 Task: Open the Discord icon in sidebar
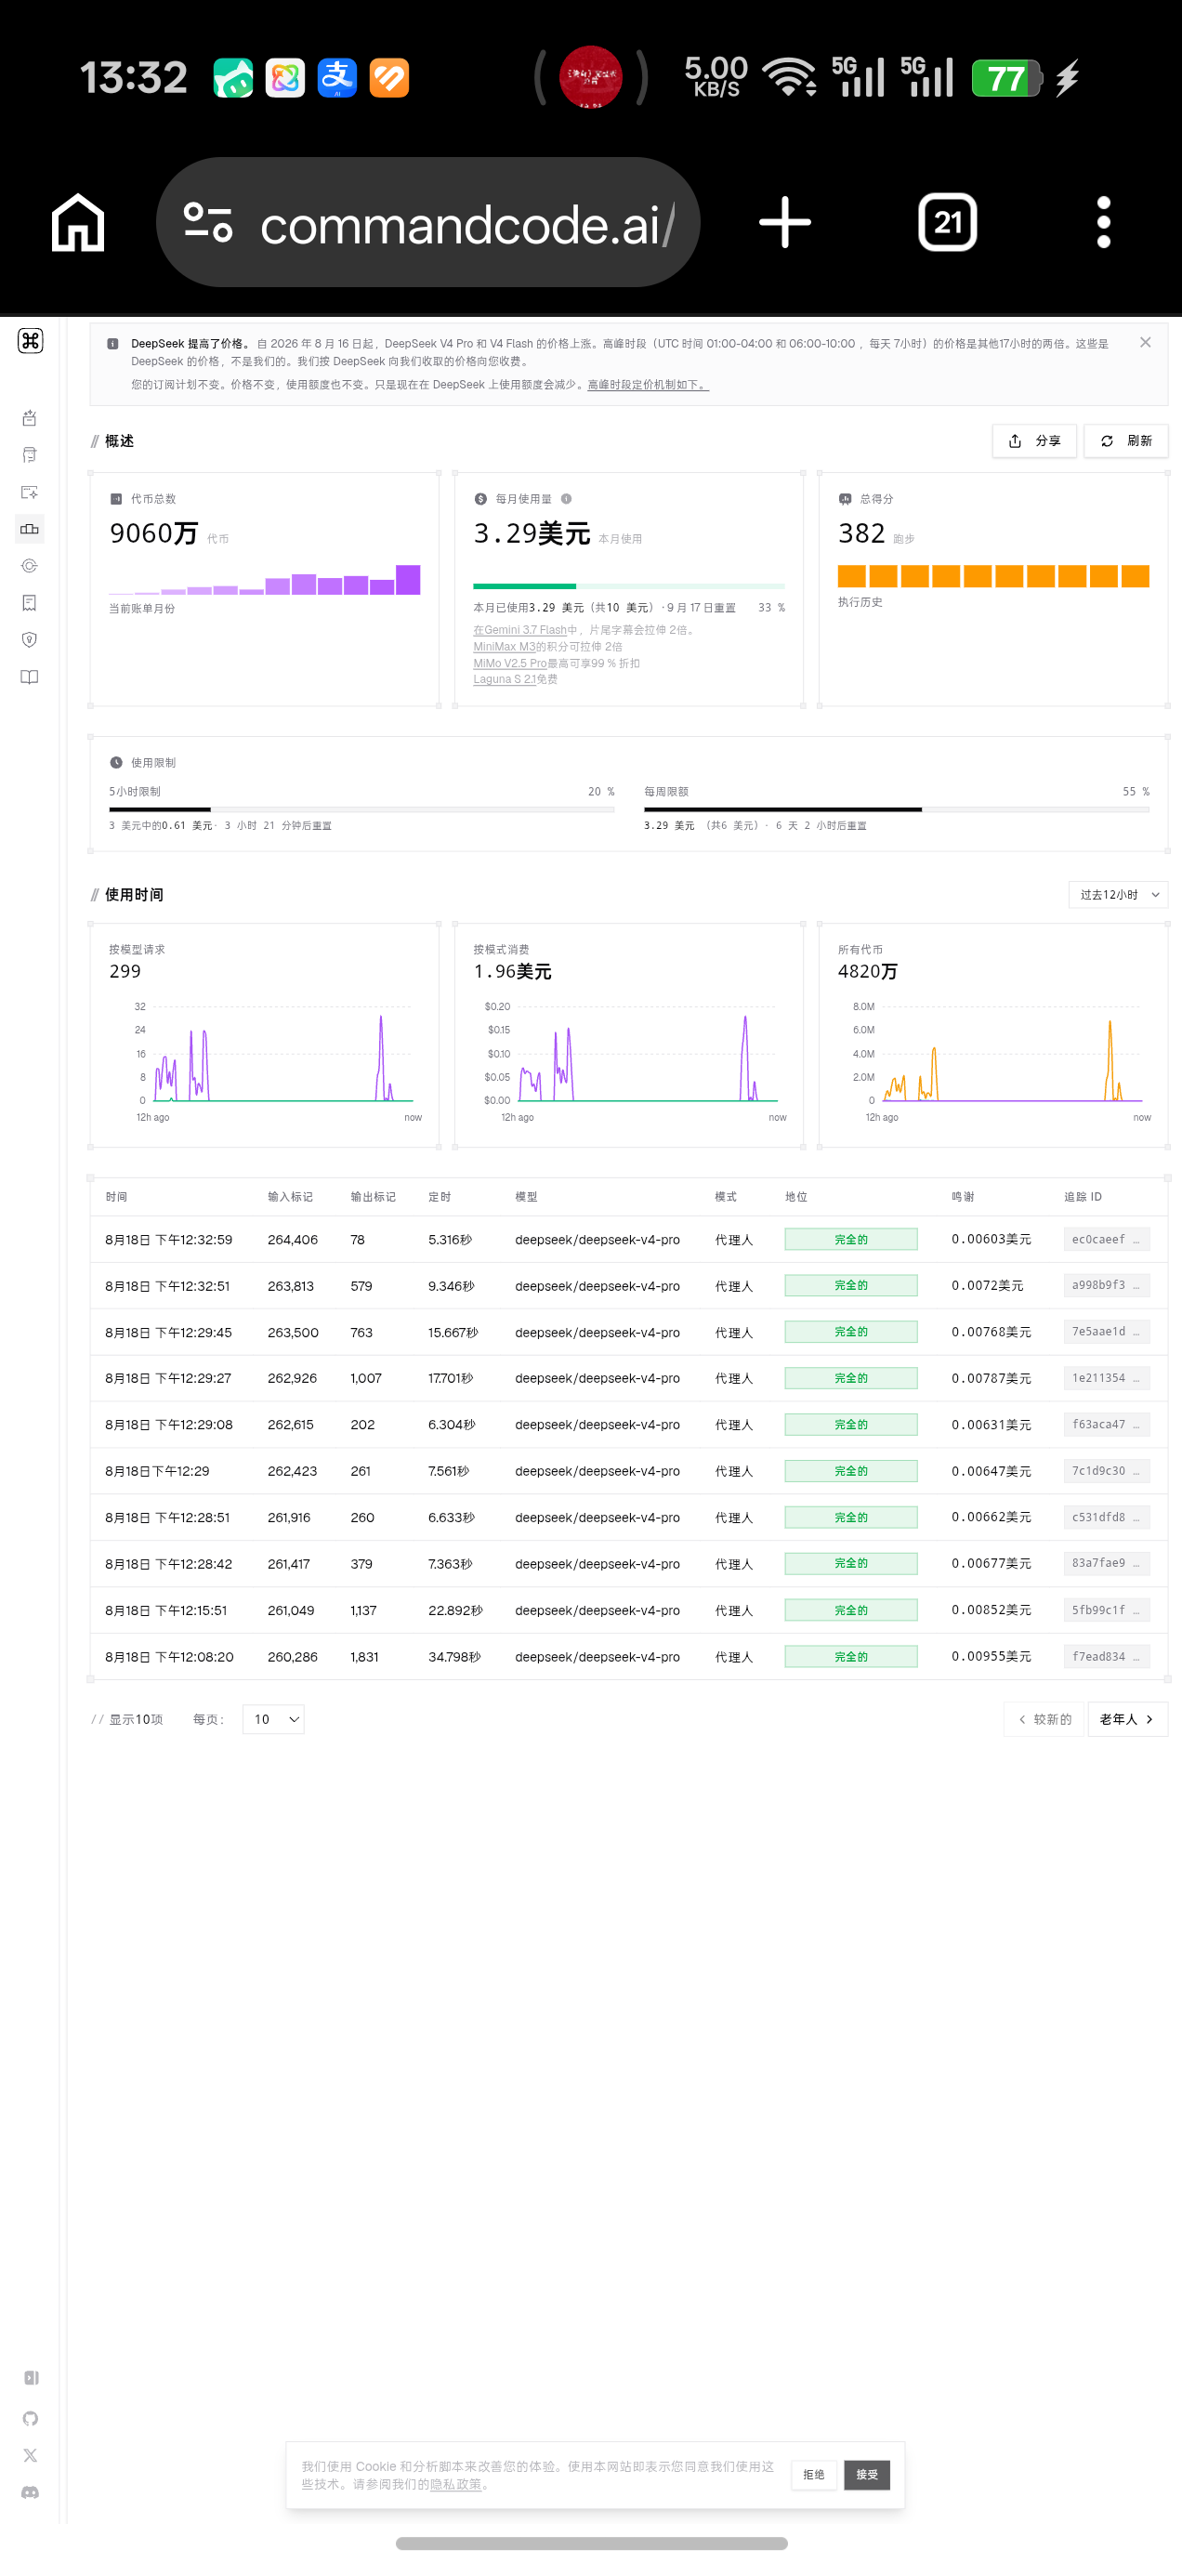tap(30, 2492)
